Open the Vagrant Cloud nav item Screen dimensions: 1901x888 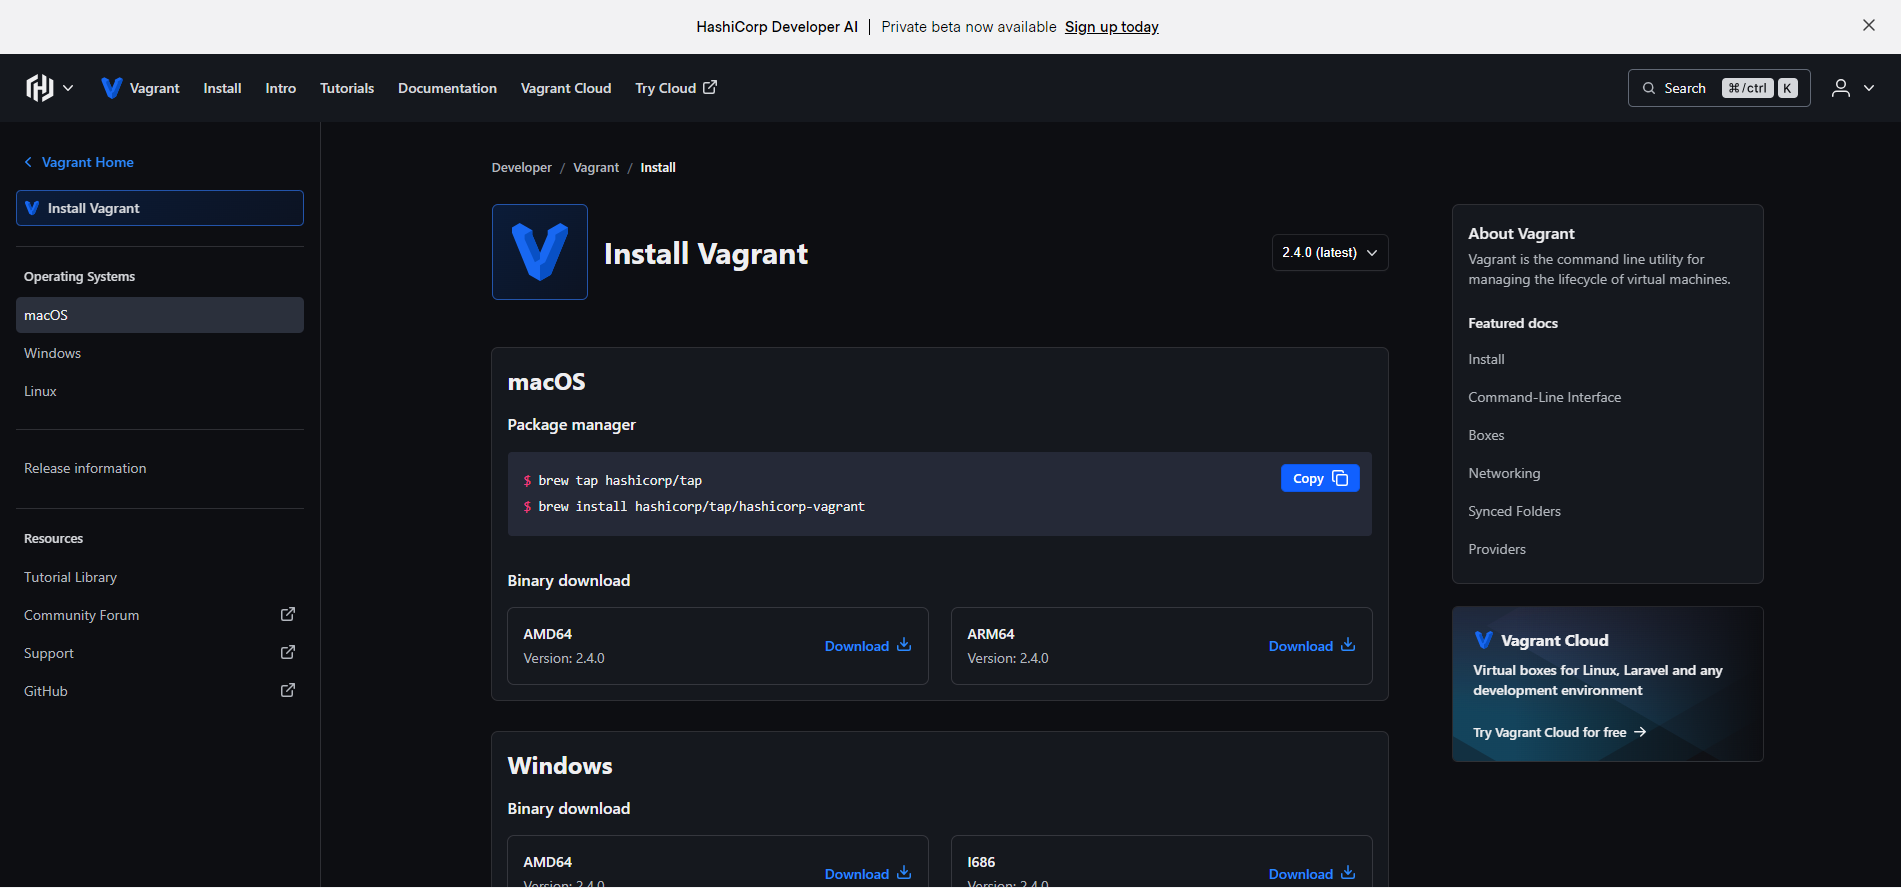pos(566,88)
